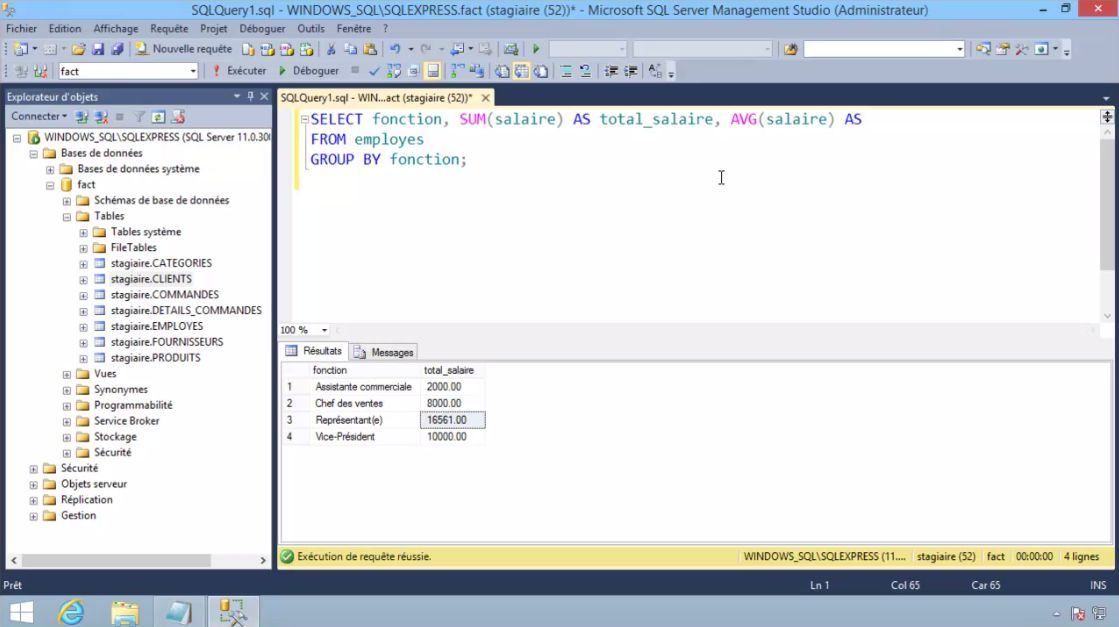Viewport: 1119px width, 627px height.
Task: Open the Fenêtre menu
Action: click(x=354, y=29)
